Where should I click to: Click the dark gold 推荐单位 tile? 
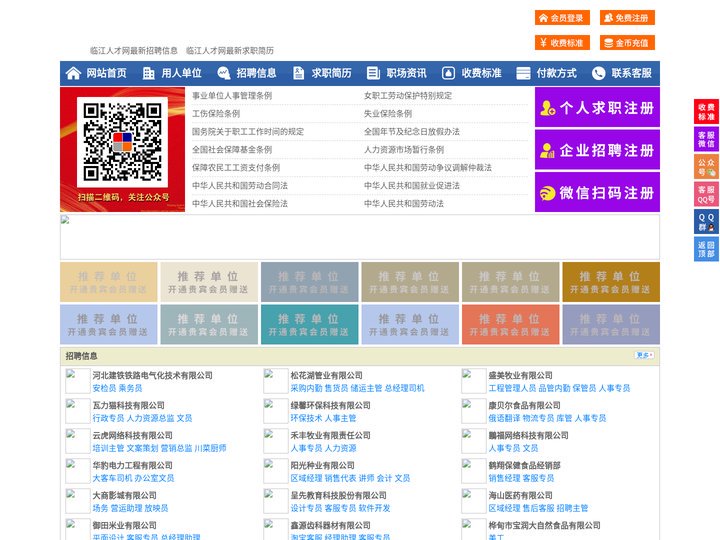click(x=611, y=282)
